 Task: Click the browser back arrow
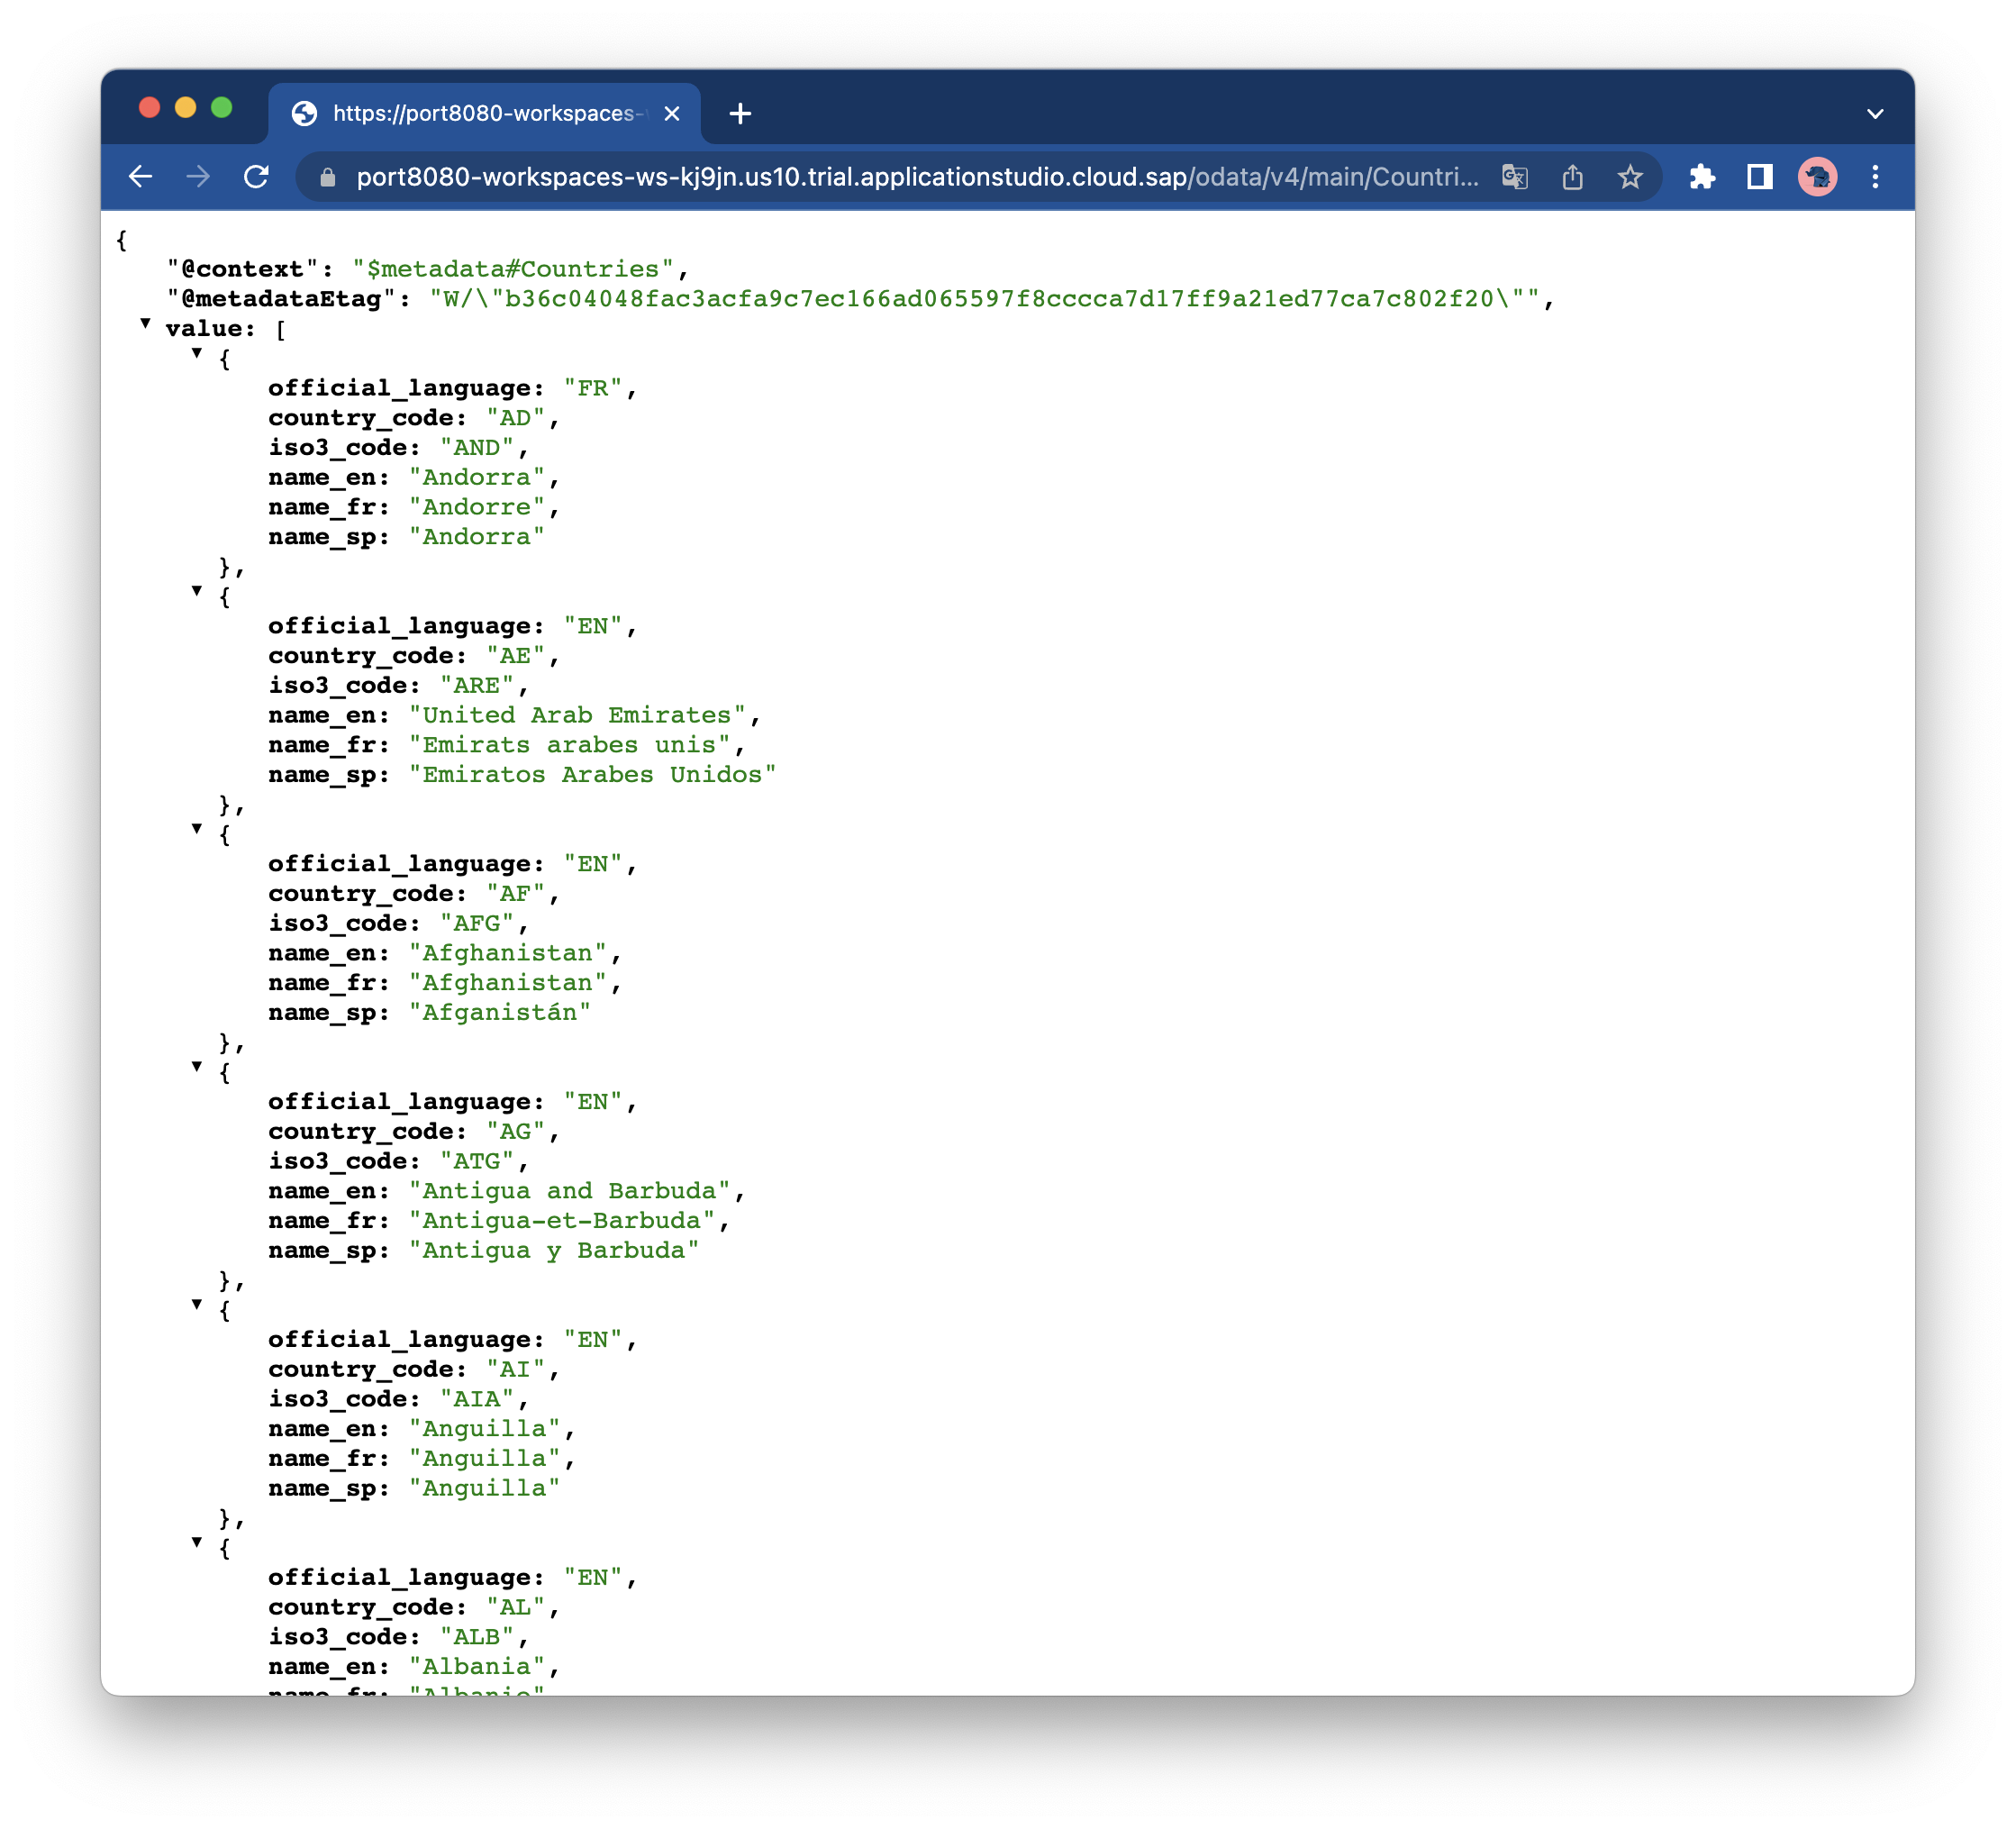[141, 177]
